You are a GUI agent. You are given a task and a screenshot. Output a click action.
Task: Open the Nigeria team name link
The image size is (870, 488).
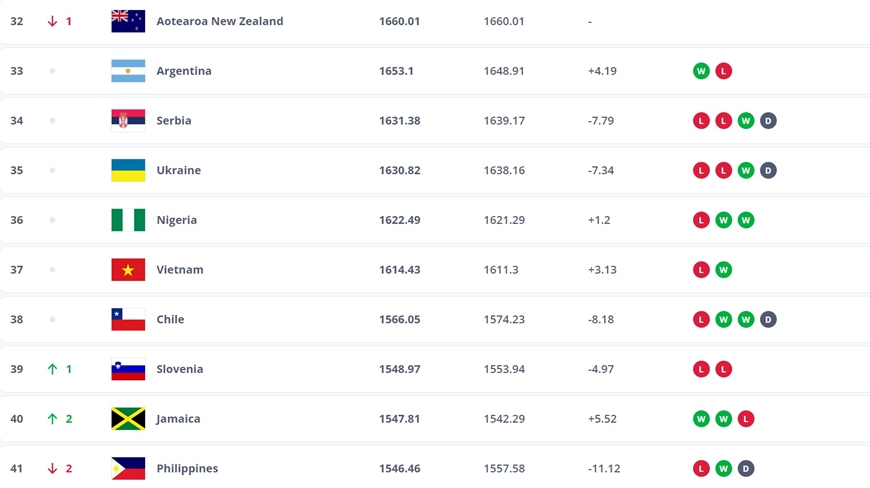click(x=176, y=220)
